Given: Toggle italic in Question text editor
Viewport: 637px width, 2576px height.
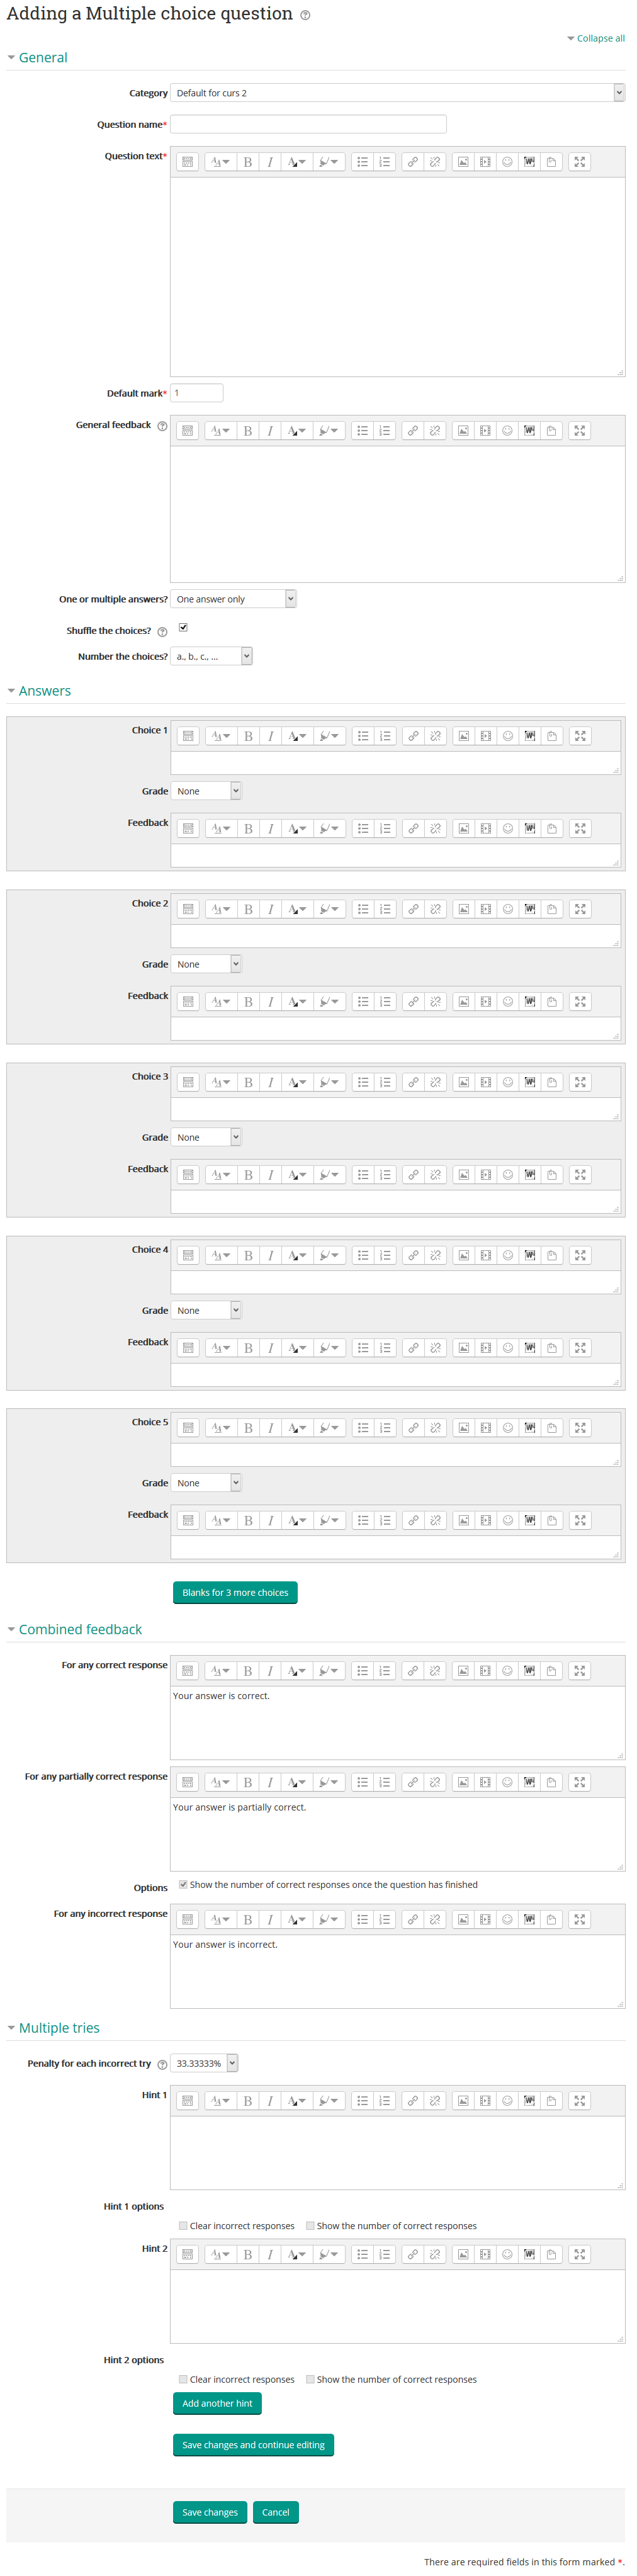Looking at the screenshot, I should (270, 162).
